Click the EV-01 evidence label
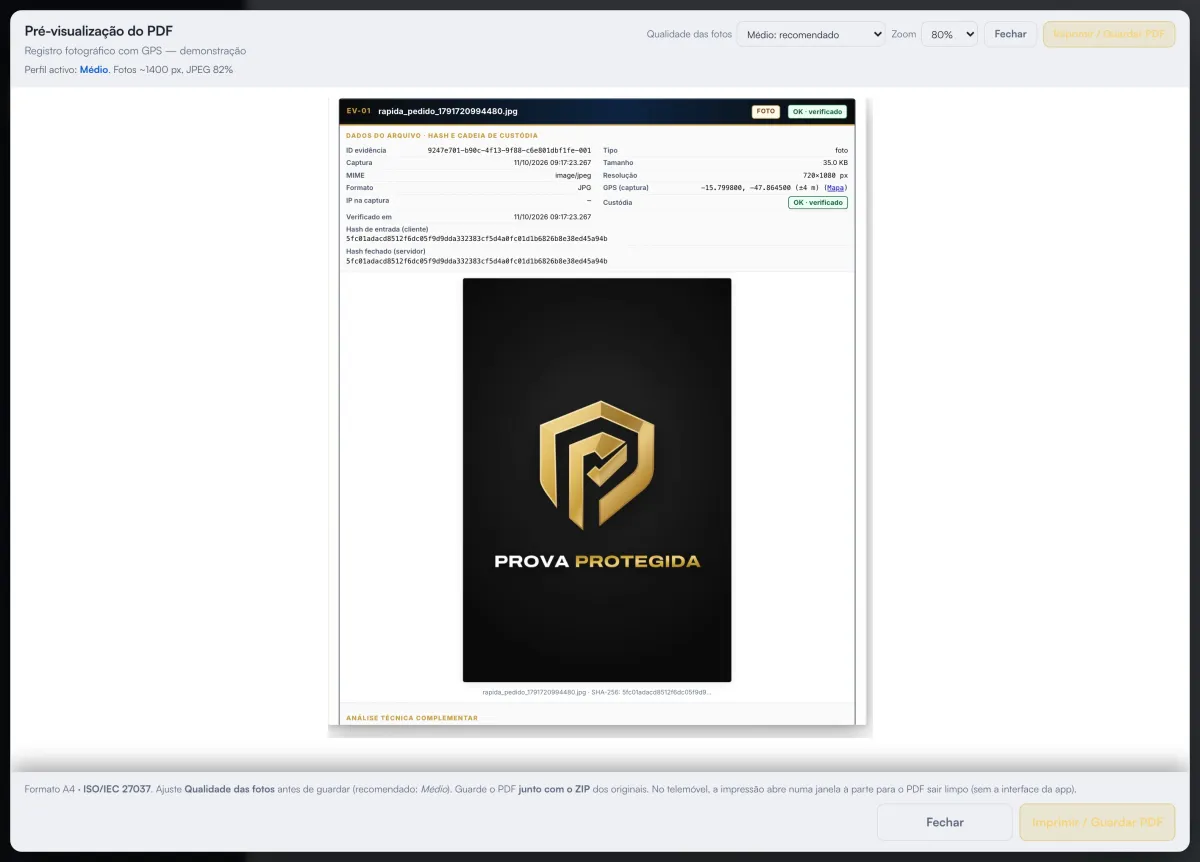1200x862 pixels. pyautogui.click(x=358, y=111)
